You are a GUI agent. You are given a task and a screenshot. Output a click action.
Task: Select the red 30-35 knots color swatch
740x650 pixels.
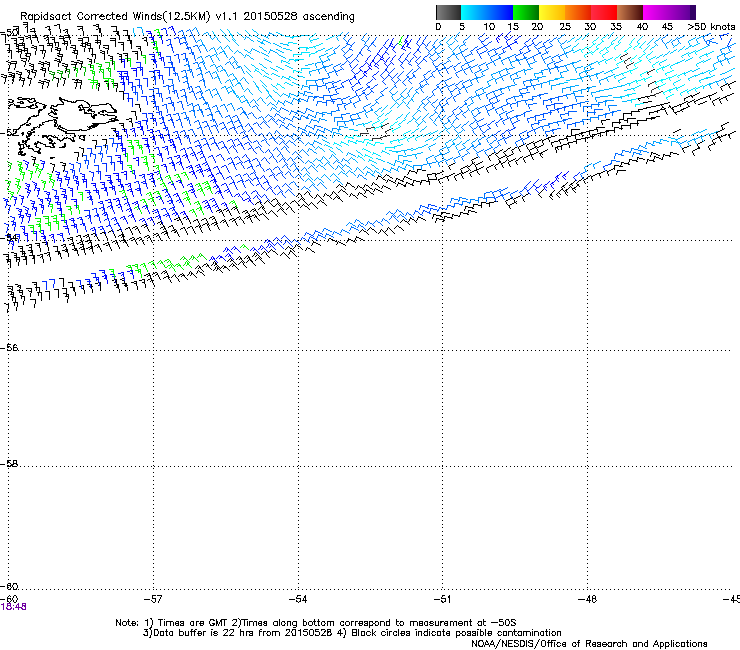click(x=604, y=12)
